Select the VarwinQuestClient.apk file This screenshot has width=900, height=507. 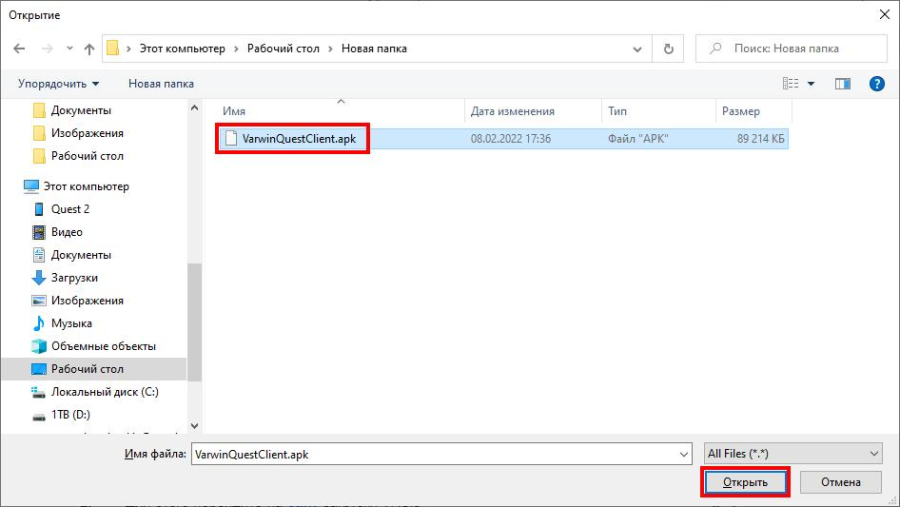pos(298,139)
